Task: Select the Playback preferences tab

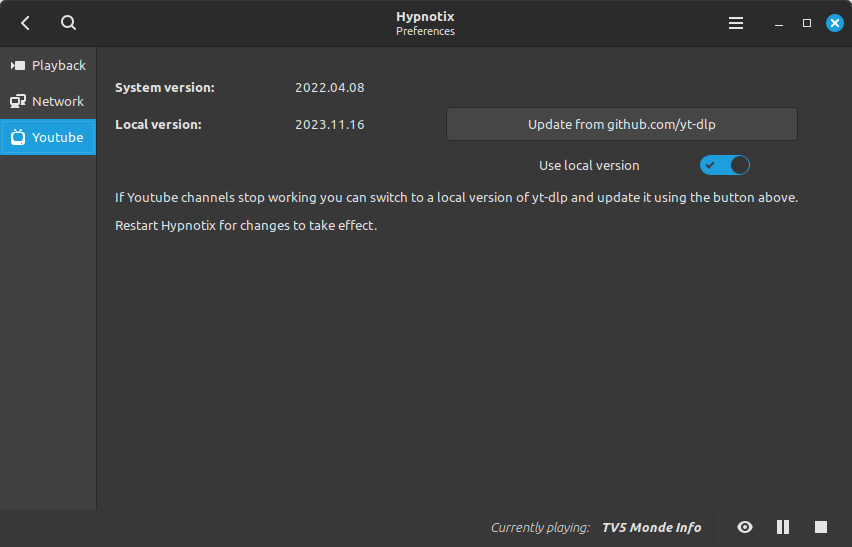Action: coord(48,65)
